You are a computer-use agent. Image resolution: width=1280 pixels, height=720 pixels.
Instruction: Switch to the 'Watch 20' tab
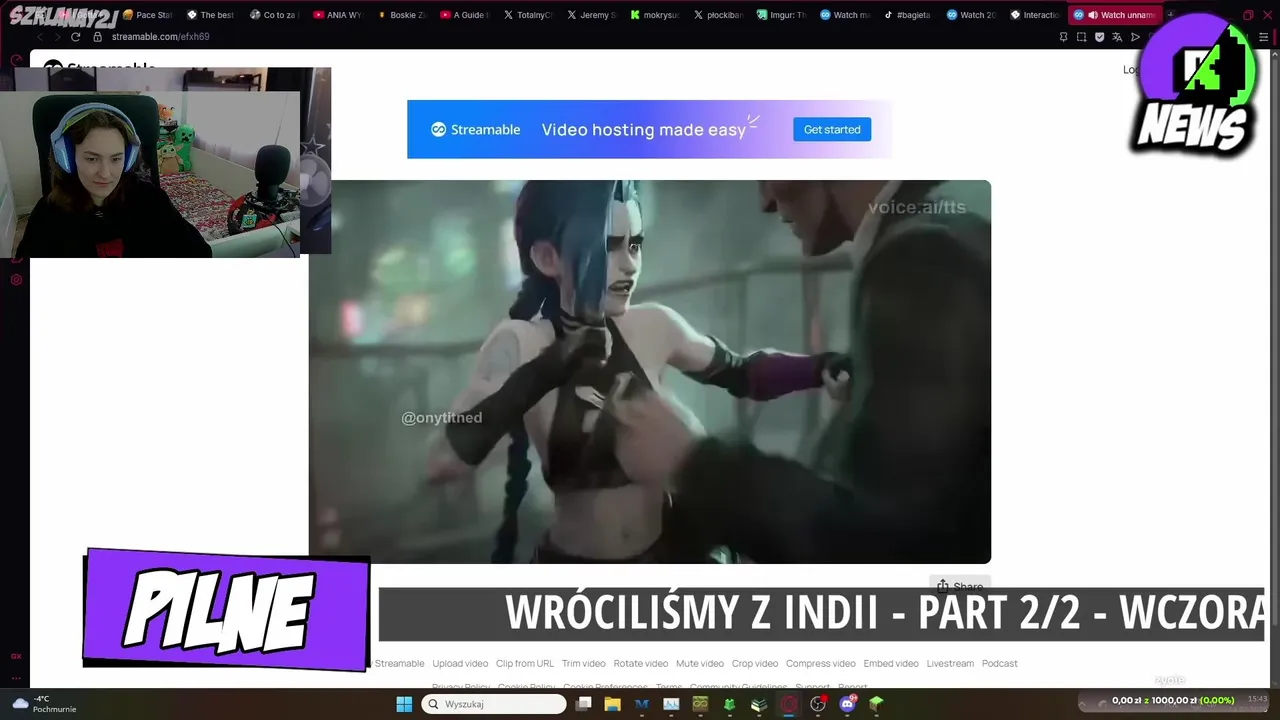tap(971, 15)
